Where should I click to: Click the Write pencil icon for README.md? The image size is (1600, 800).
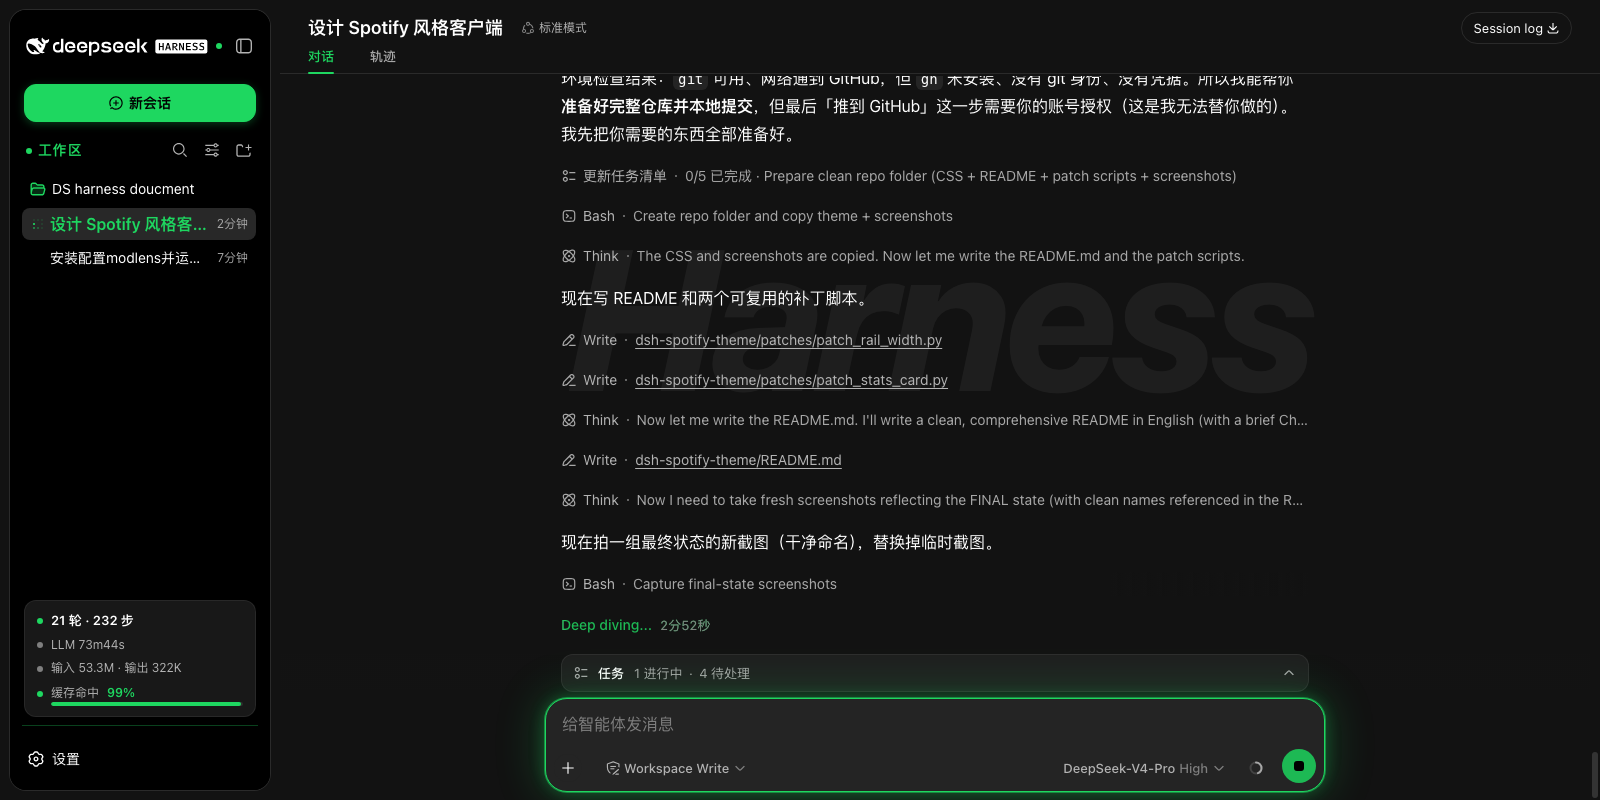[569, 460]
